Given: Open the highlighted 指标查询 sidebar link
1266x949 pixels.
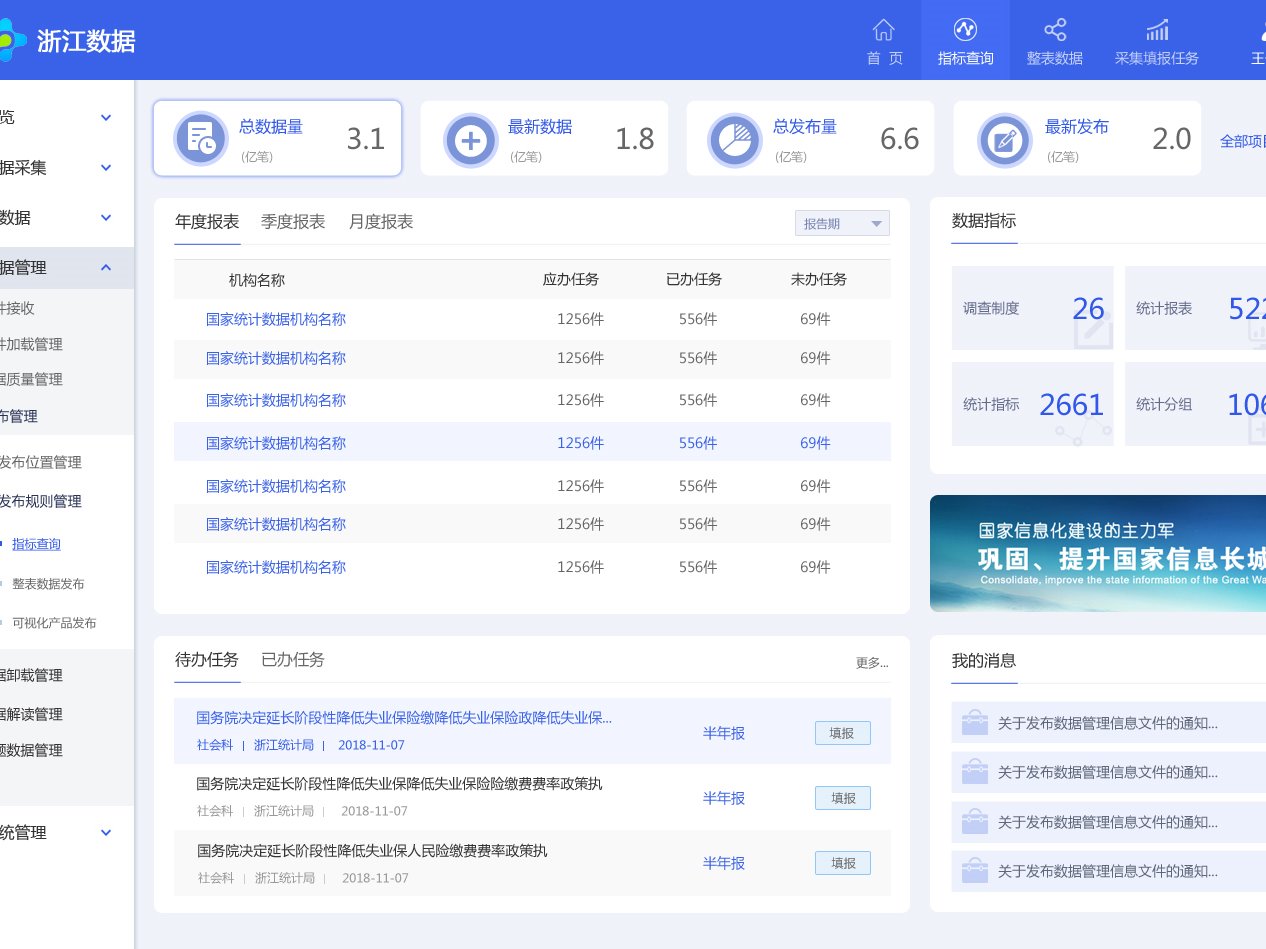Looking at the screenshot, I should point(36,544).
